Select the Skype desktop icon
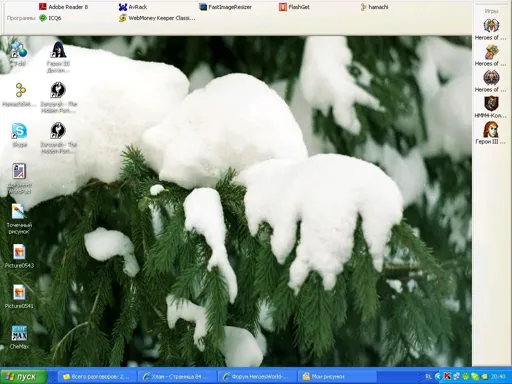The image size is (512, 384). [x=19, y=135]
